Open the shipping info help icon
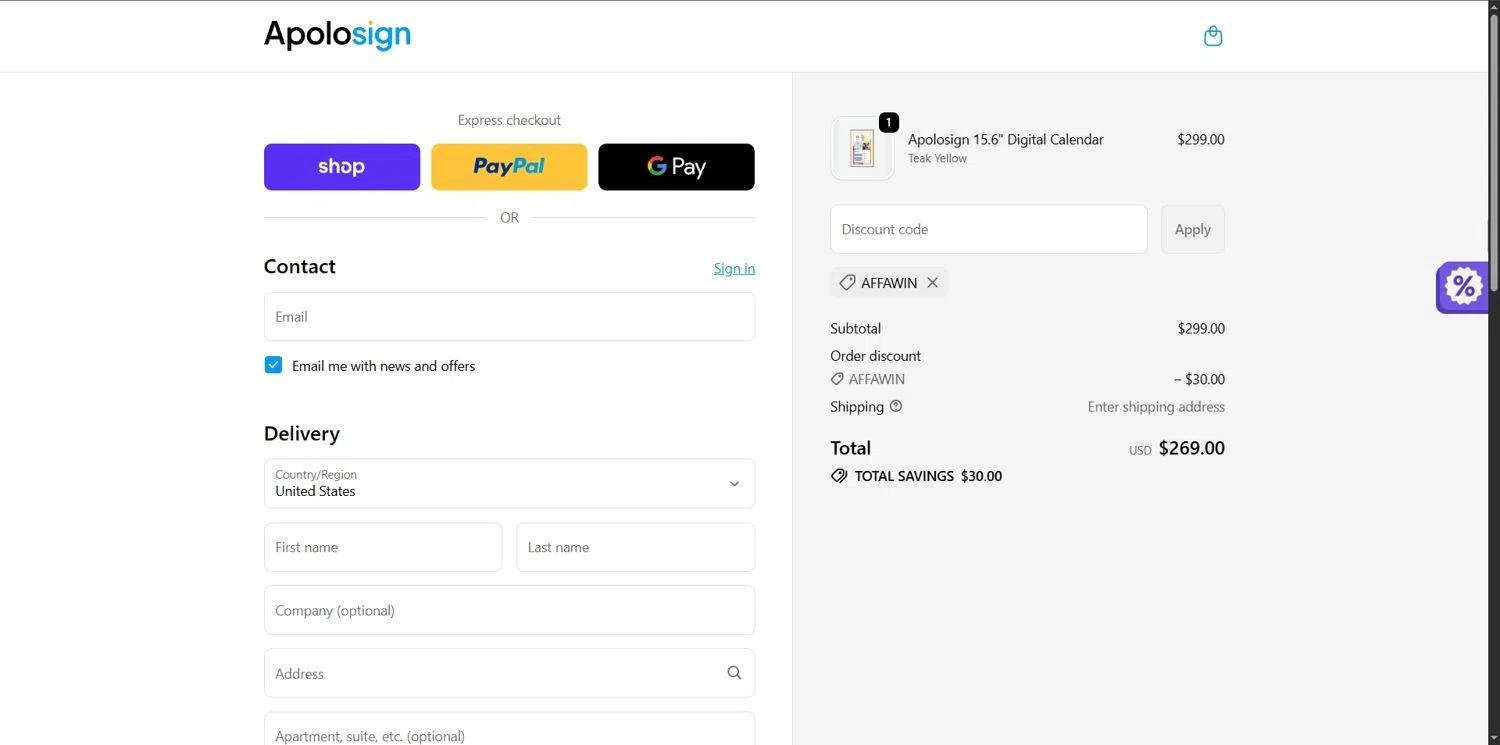The image size is (1500, 745). (x=896, y=406)
